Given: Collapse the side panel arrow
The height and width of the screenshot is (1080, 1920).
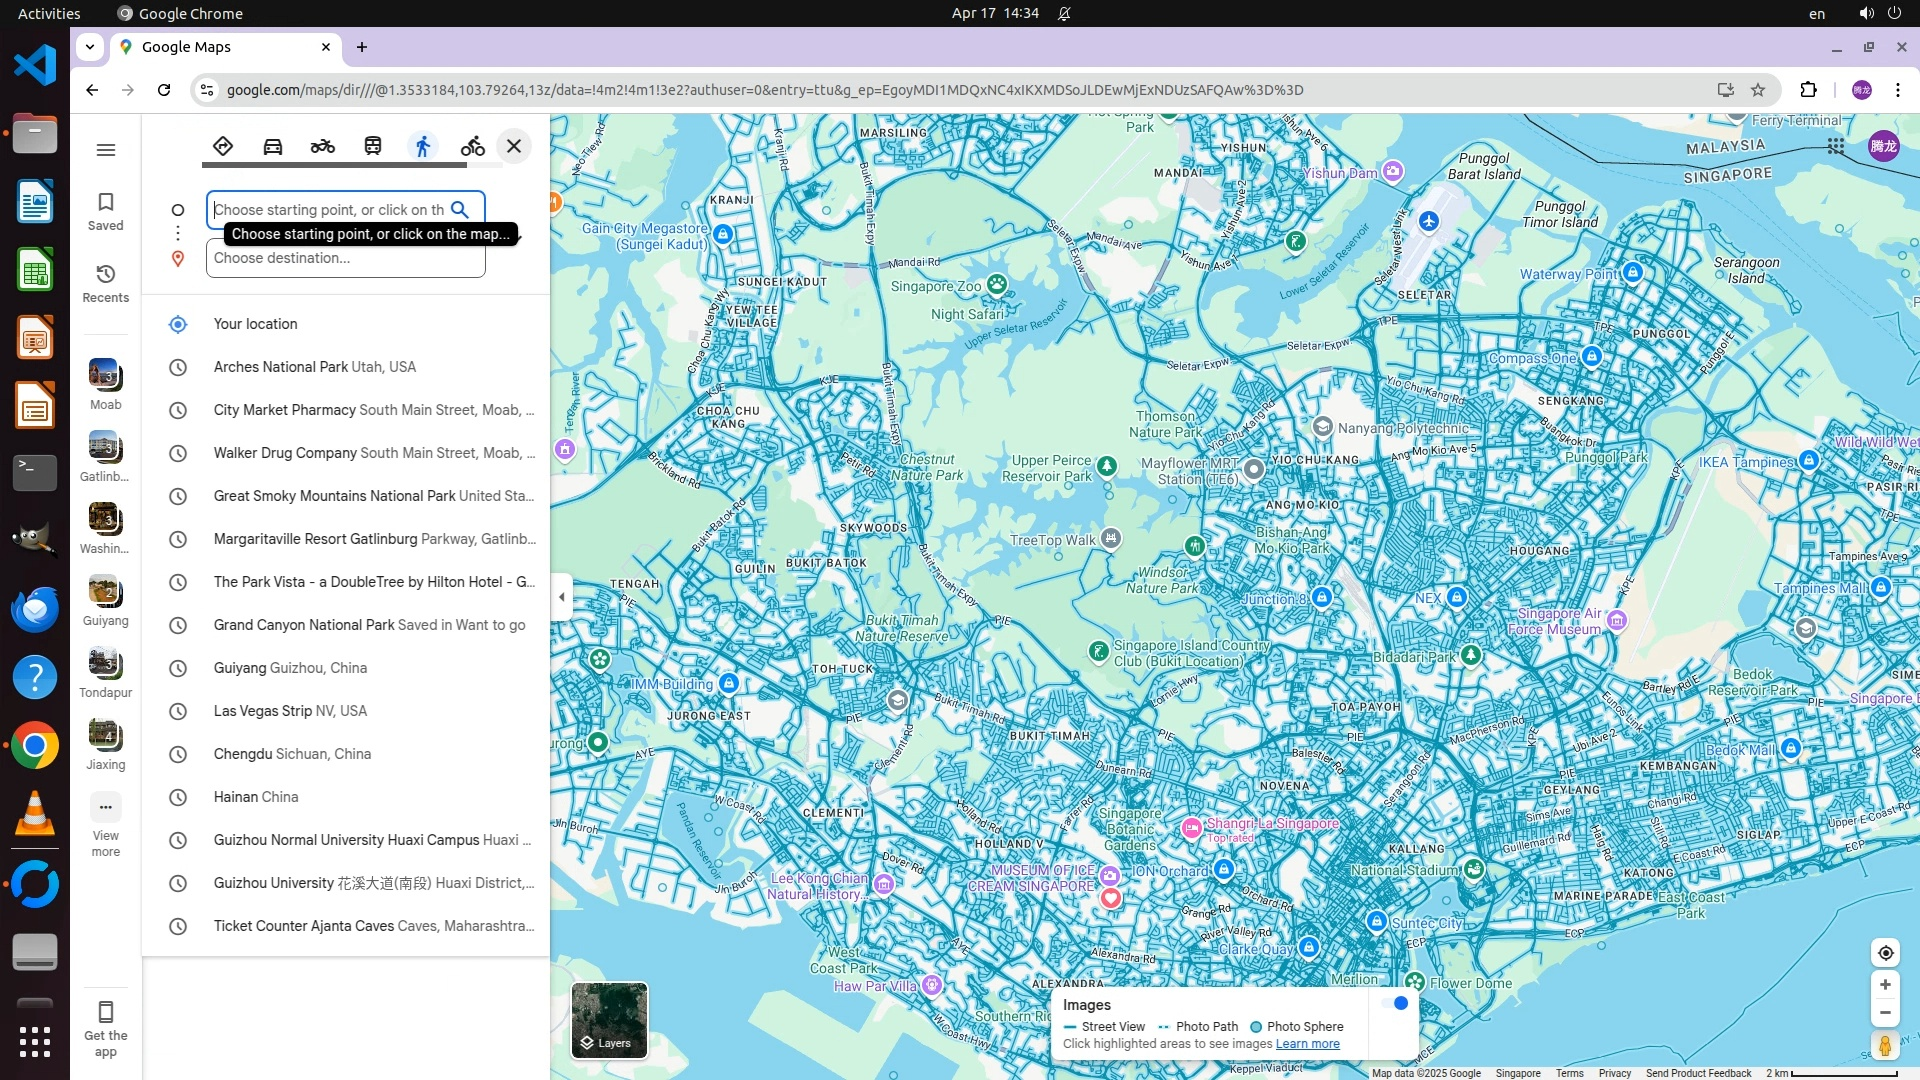Looking at the screenshot, I should tap(561, 597).
